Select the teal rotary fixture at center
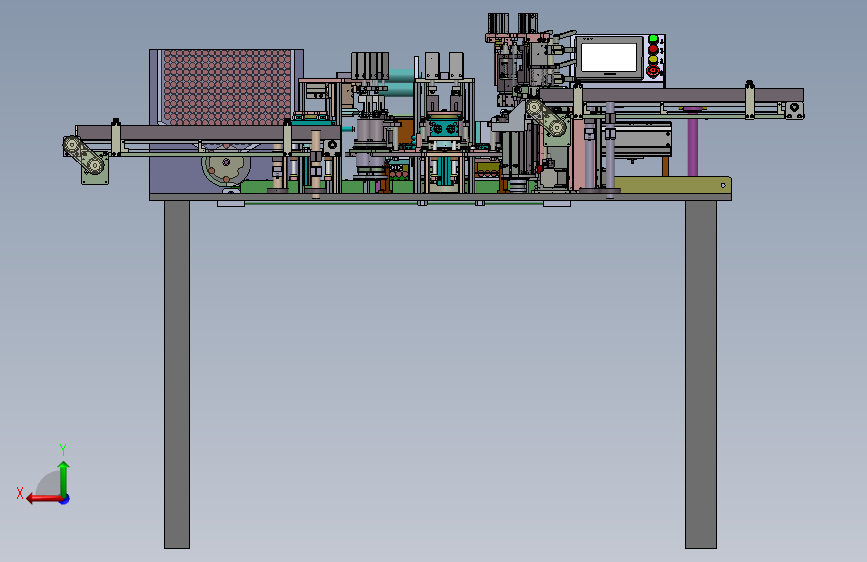 [443, 126]
